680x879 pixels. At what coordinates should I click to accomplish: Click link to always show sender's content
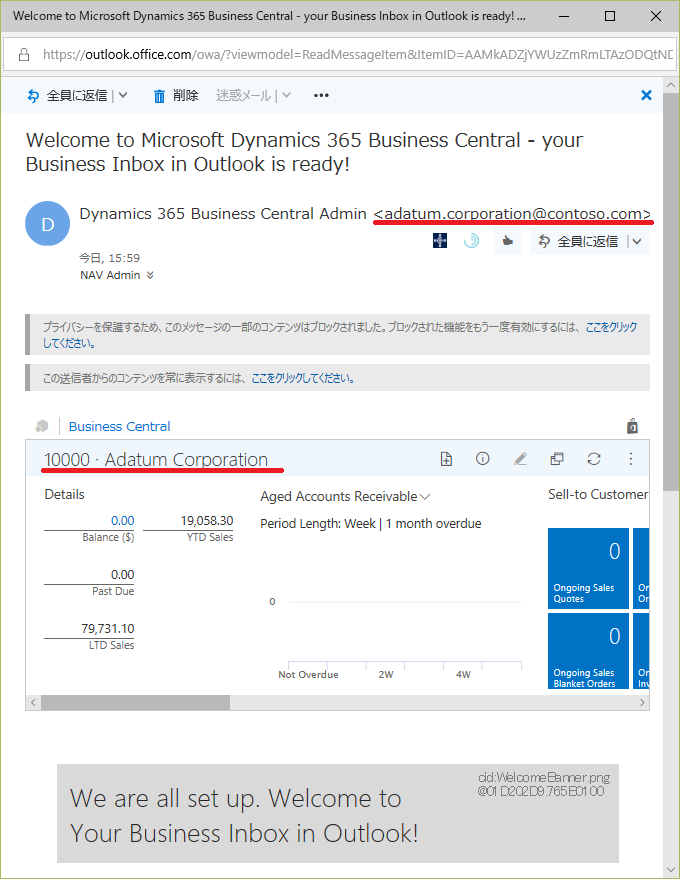coord(303,378)
